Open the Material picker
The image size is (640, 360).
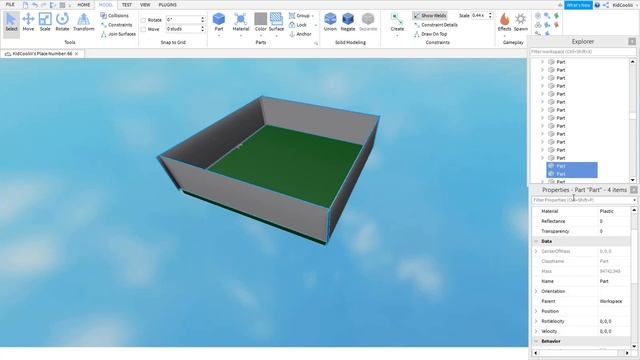pyautogui.click(x=240, y=22)
